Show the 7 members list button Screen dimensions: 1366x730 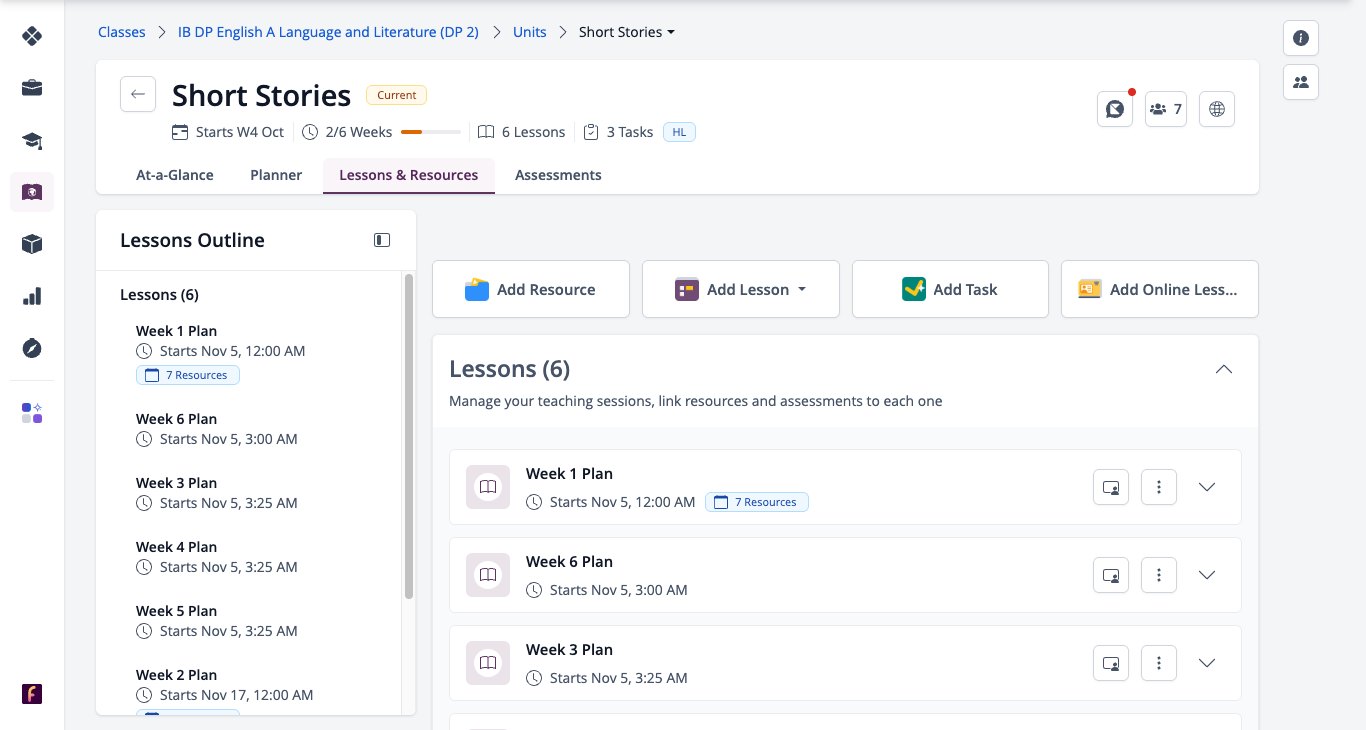pos(1165,109)
